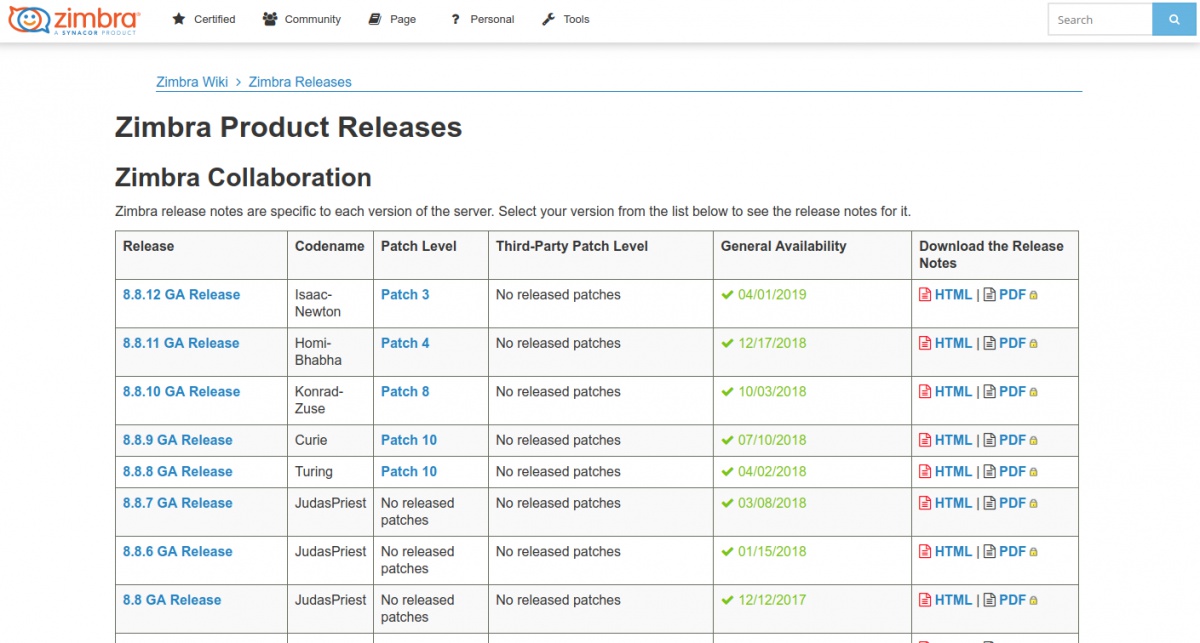Open Patch 3 for release 8.8.12

[405, 295]
